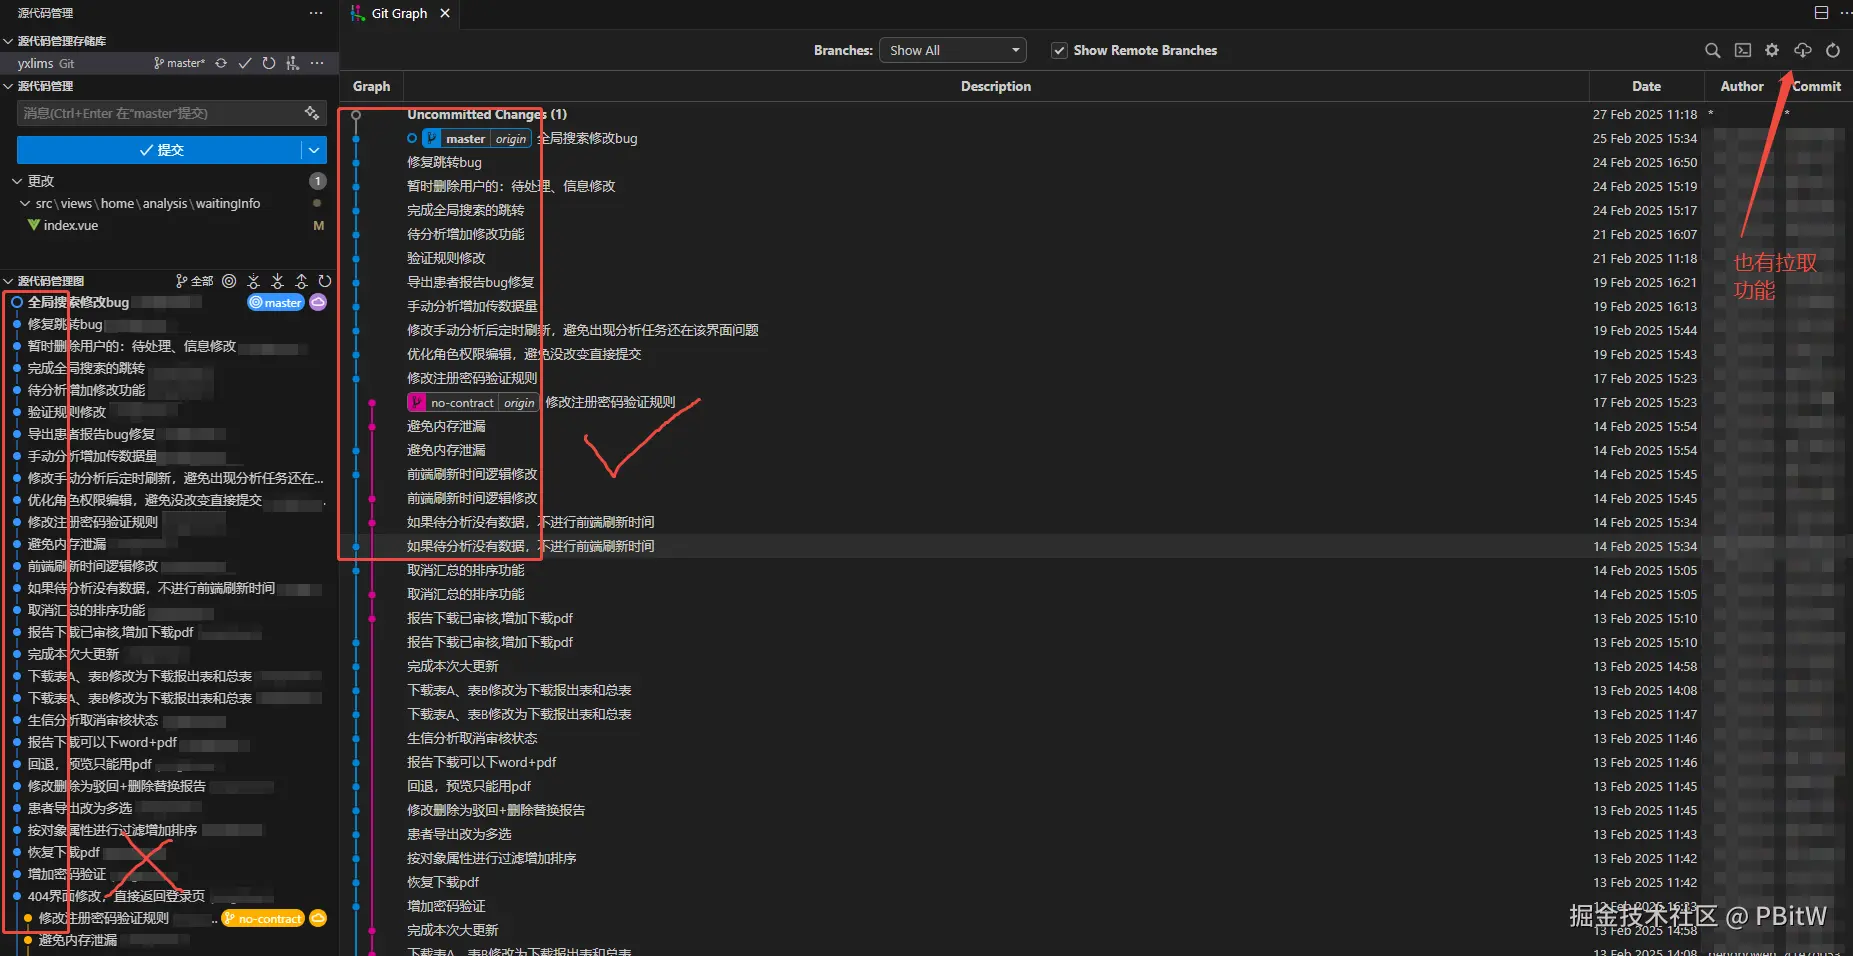This screenshot has height=956, width=1853.
Task: Open the commit button's dropdown arrow
Action: click(314, 150)
